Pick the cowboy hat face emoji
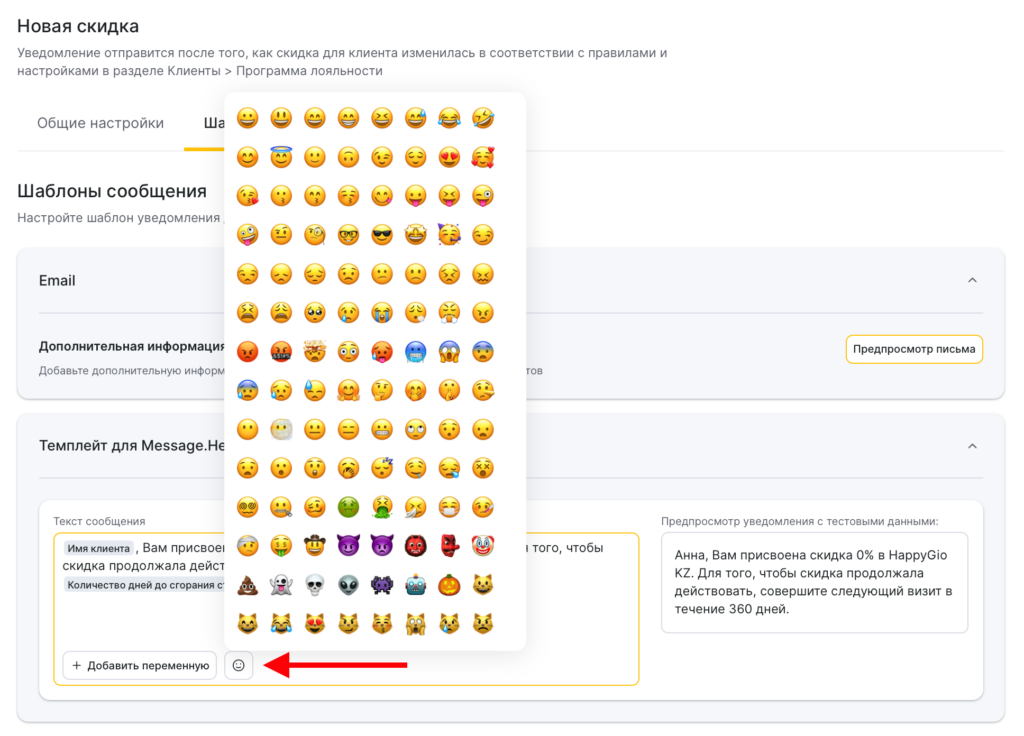This screenshot has height=736, width=1024. [315, 547]
